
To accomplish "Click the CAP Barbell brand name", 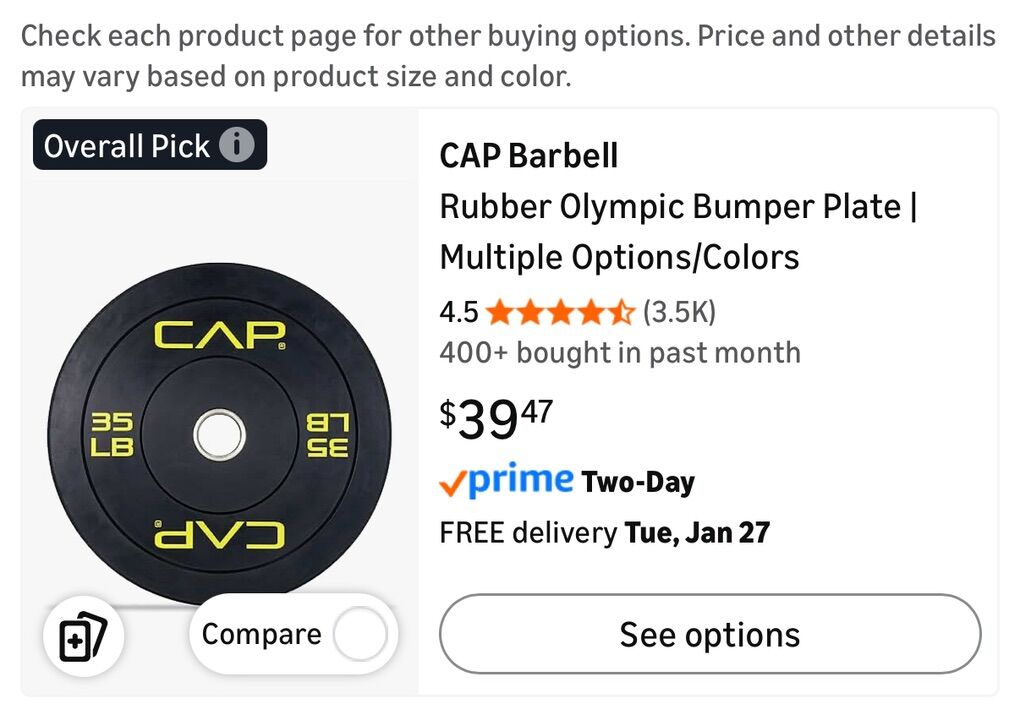I will tap(528, 156).
